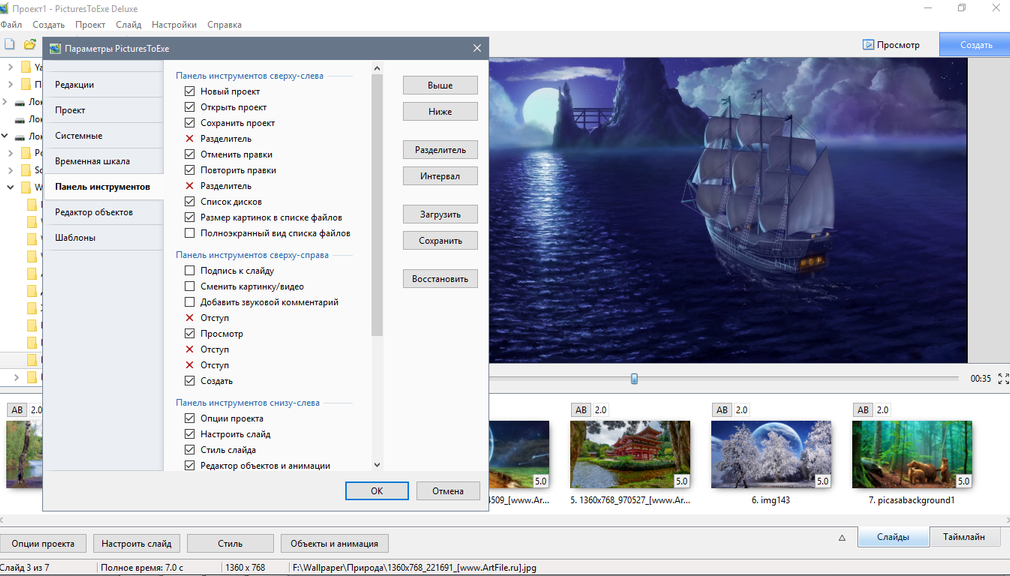Image resolution: width=1010 pixels, height=576 pixels.
Task: Click the AB transition icon above slide 5
Action: point(581,410)
